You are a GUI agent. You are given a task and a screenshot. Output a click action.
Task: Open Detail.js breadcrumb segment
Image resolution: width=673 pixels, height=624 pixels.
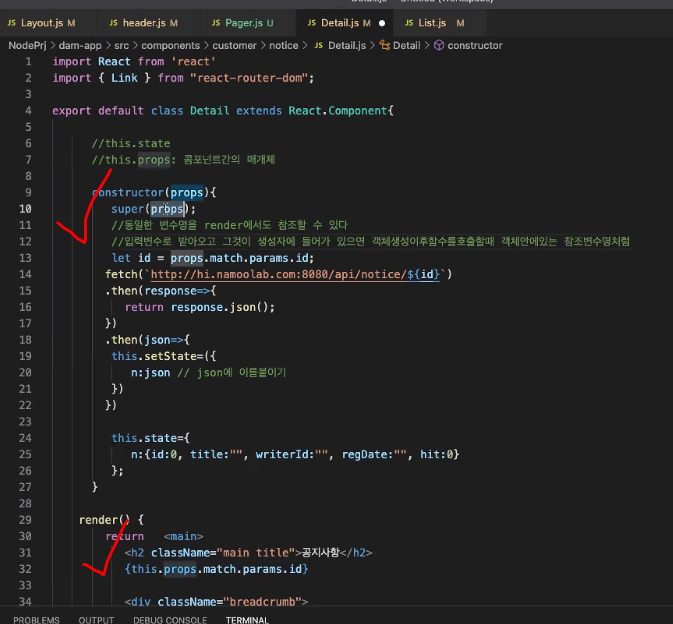point(347,45)
